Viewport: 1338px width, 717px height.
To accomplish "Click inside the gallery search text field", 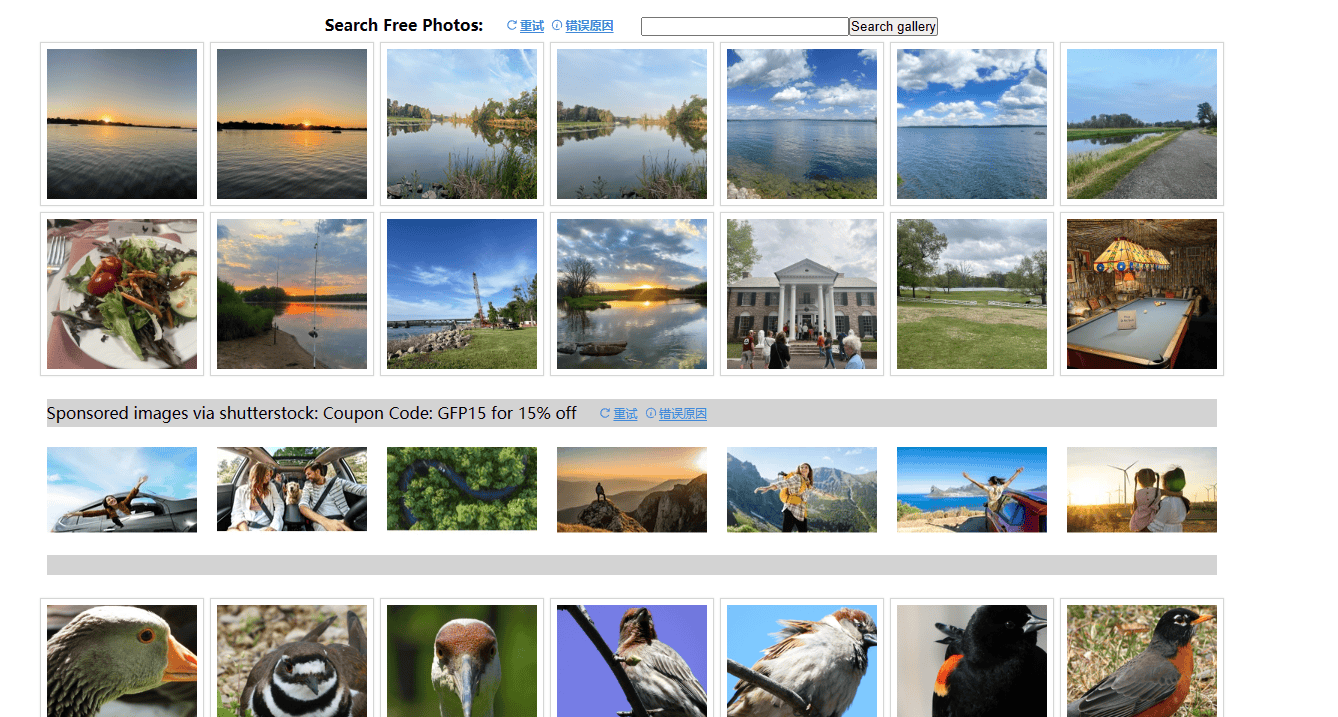I will (744, 26).
